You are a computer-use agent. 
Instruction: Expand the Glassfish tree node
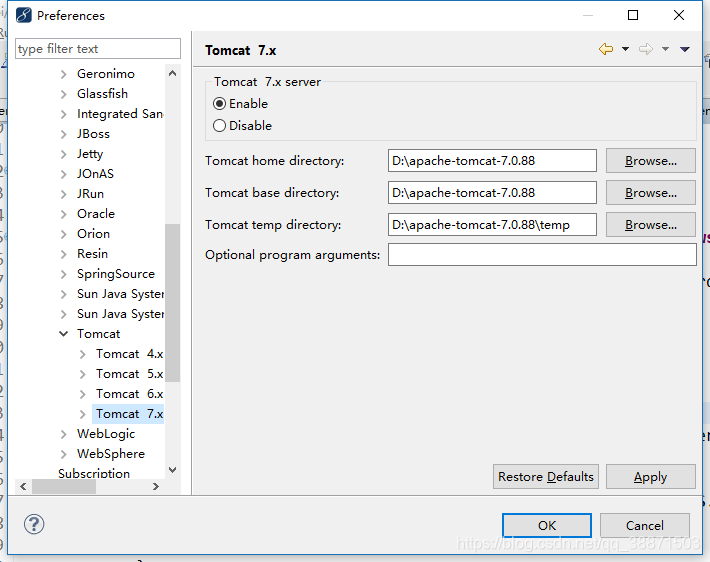[64, 94]
